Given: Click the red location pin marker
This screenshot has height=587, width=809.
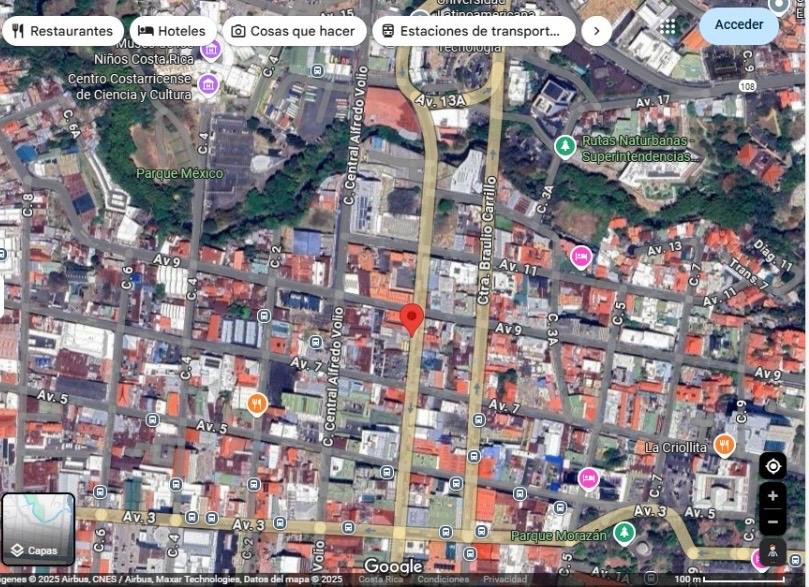Looking at the screenshot, I should tap(412, 319).
